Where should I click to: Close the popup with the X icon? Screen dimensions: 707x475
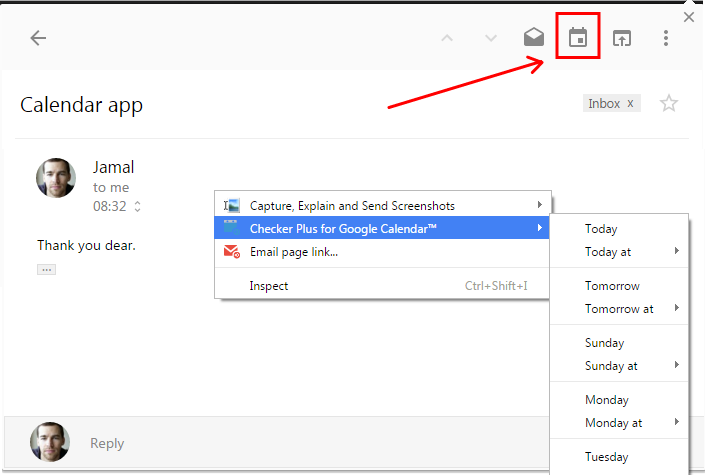click(x=689, y=17)
